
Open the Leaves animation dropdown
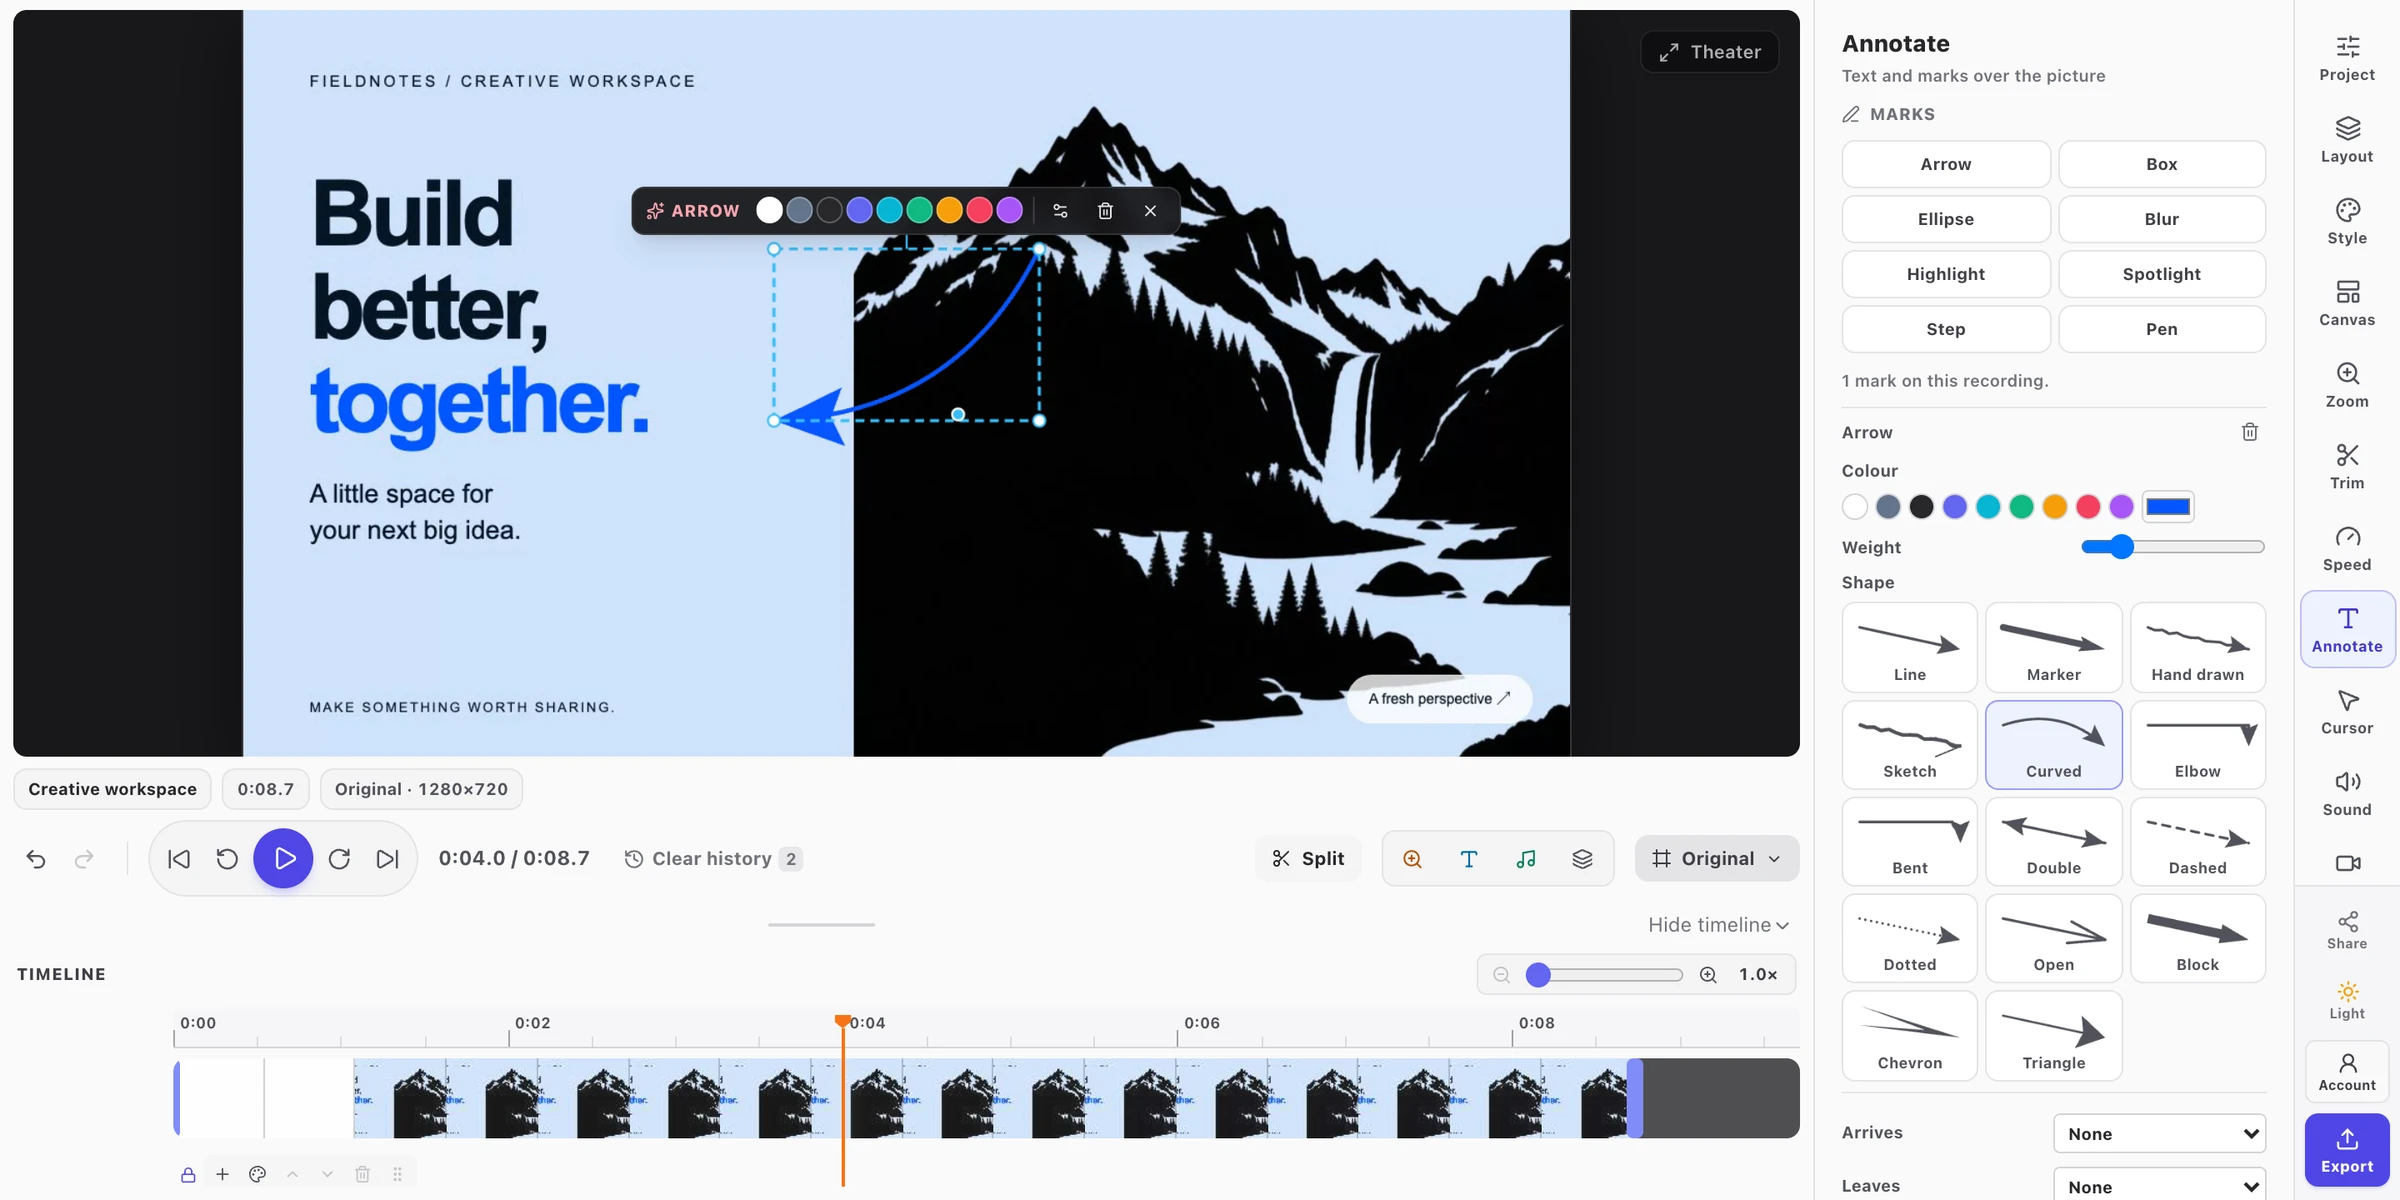point(2160,1186)
